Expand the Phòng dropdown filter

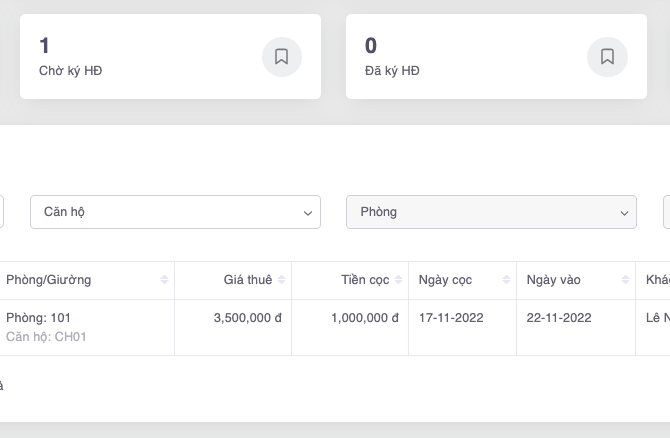click(x=491, y=212)
